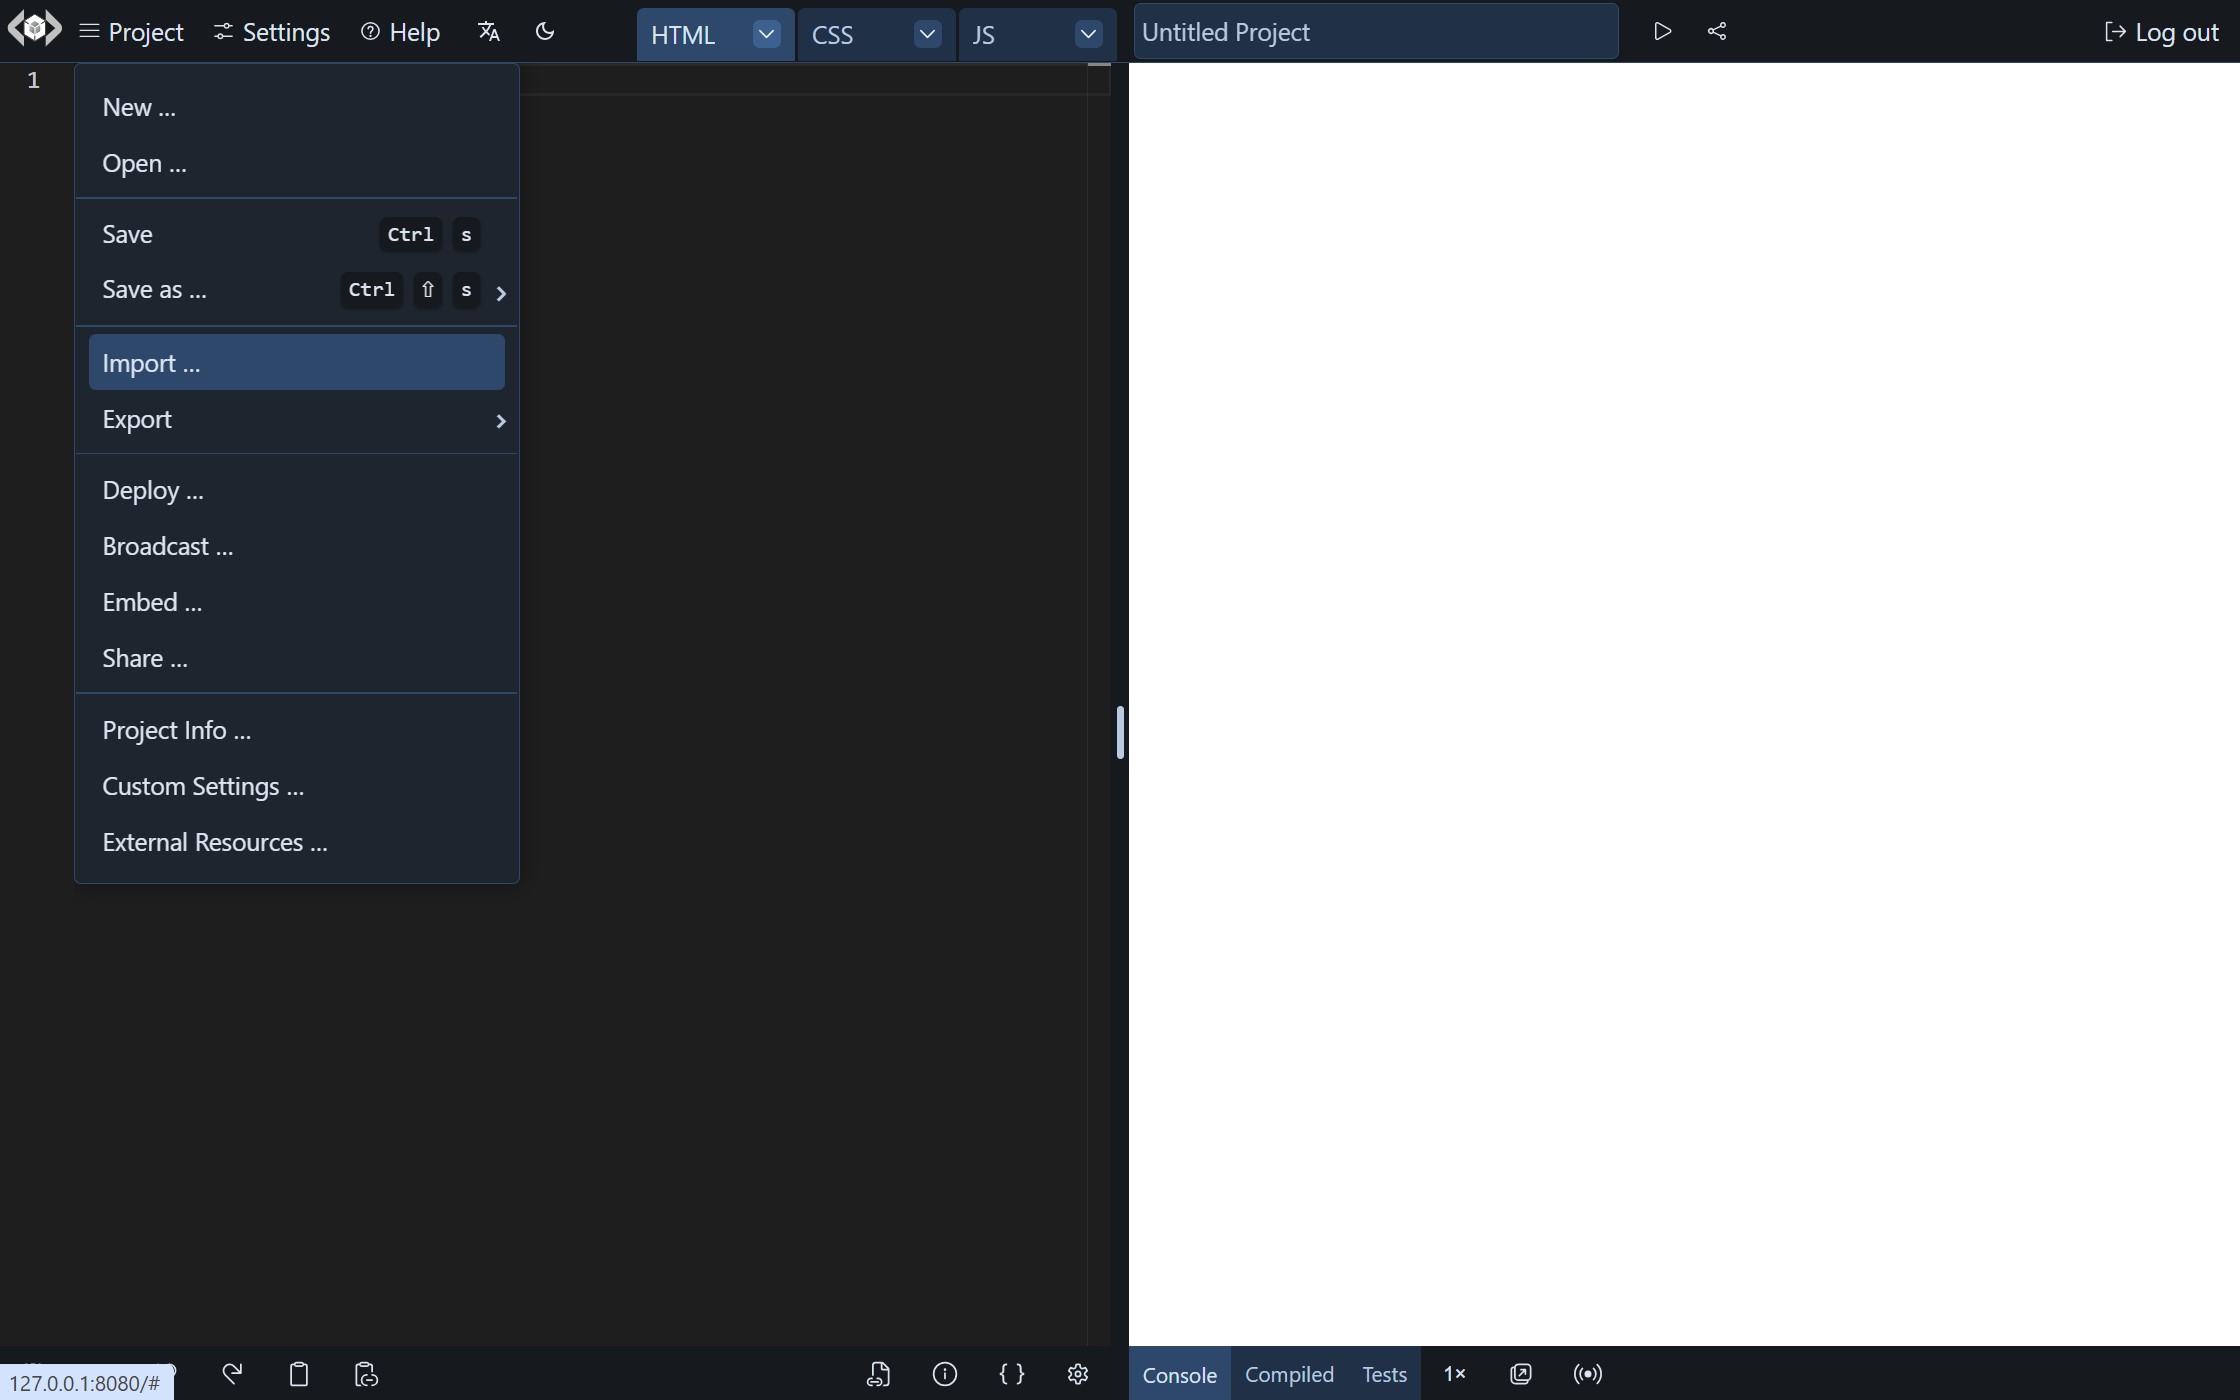Toggle the 1x zoom level control
The image size is (2240, 1400).
tap(1454, 1374)
